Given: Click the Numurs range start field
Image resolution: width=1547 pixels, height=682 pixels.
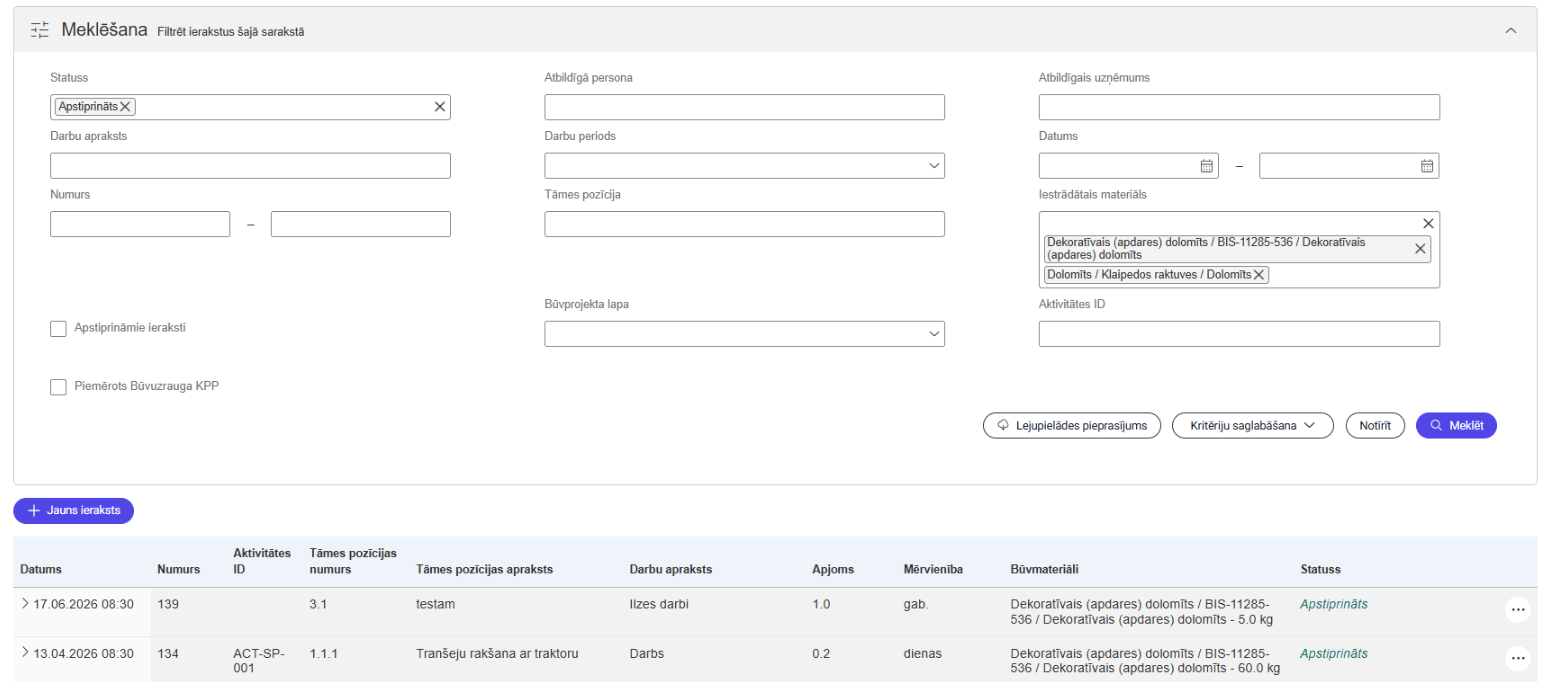Looking at the screenshot, I should (140, 224).
